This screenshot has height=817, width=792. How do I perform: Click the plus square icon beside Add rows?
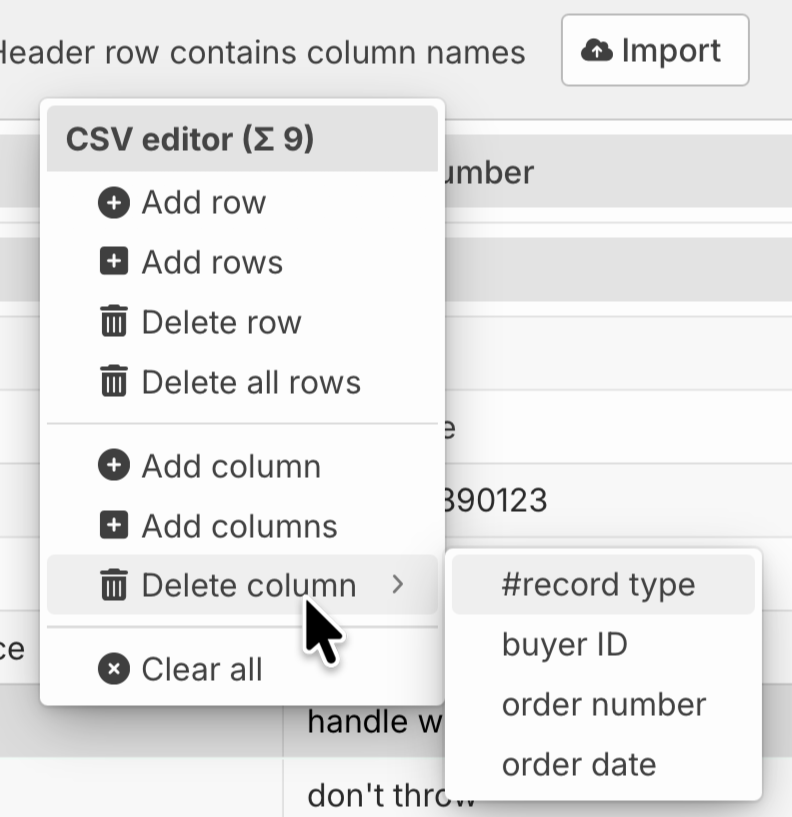114,261
